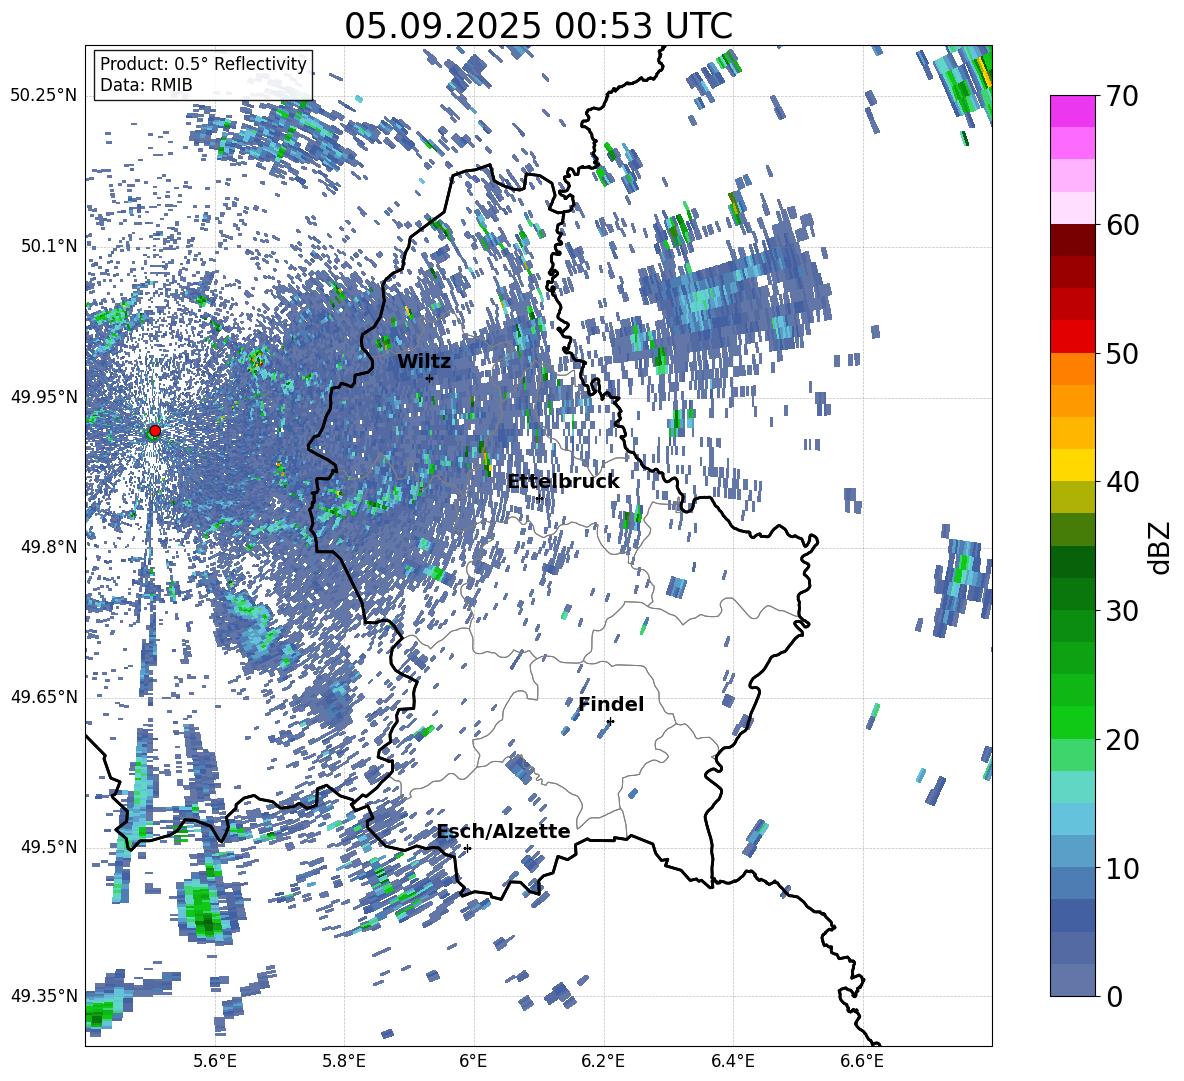The image size is (1184, 1081).
Task: Pick the yellow colorbar segment at 40
Action: pyautogui.click(x=1072, y=465)
